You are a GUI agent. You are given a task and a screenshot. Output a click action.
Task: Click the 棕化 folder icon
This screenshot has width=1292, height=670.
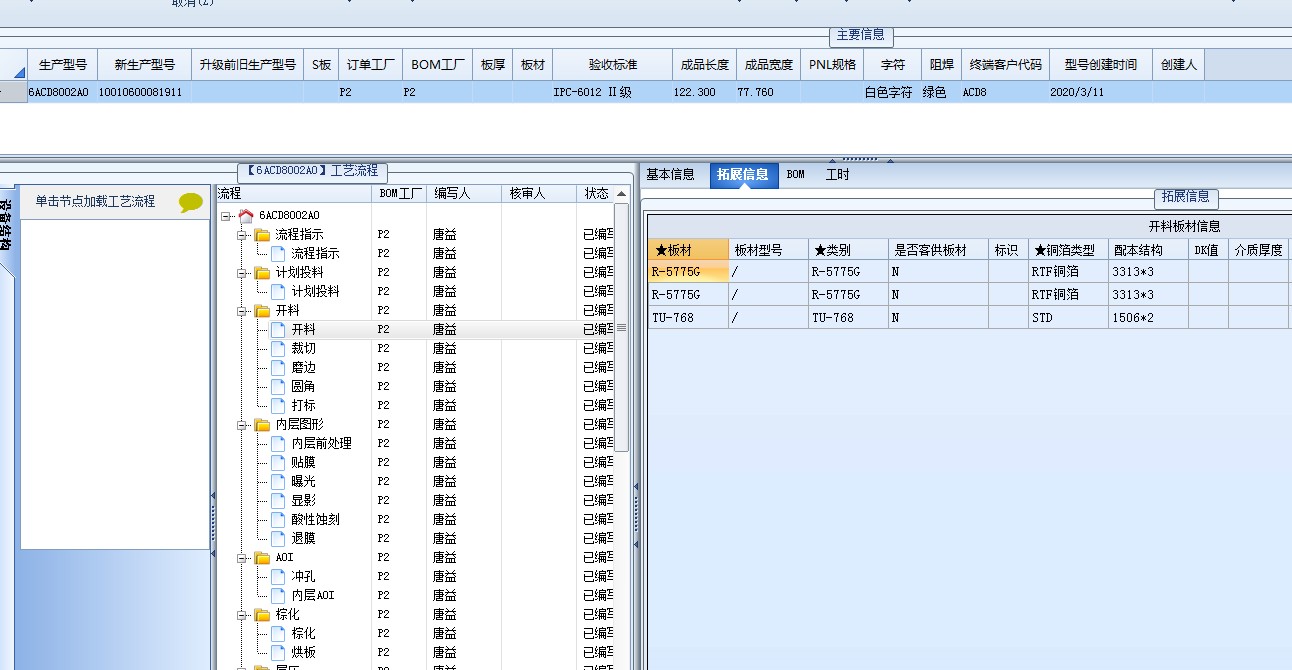(262, 614)
